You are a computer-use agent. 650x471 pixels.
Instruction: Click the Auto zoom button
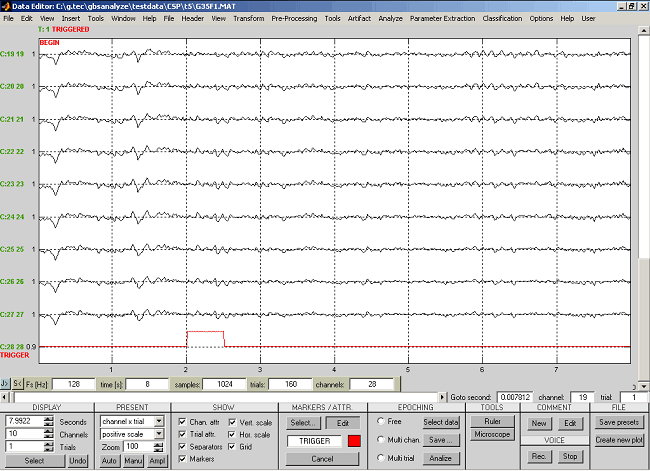(110, 459)
